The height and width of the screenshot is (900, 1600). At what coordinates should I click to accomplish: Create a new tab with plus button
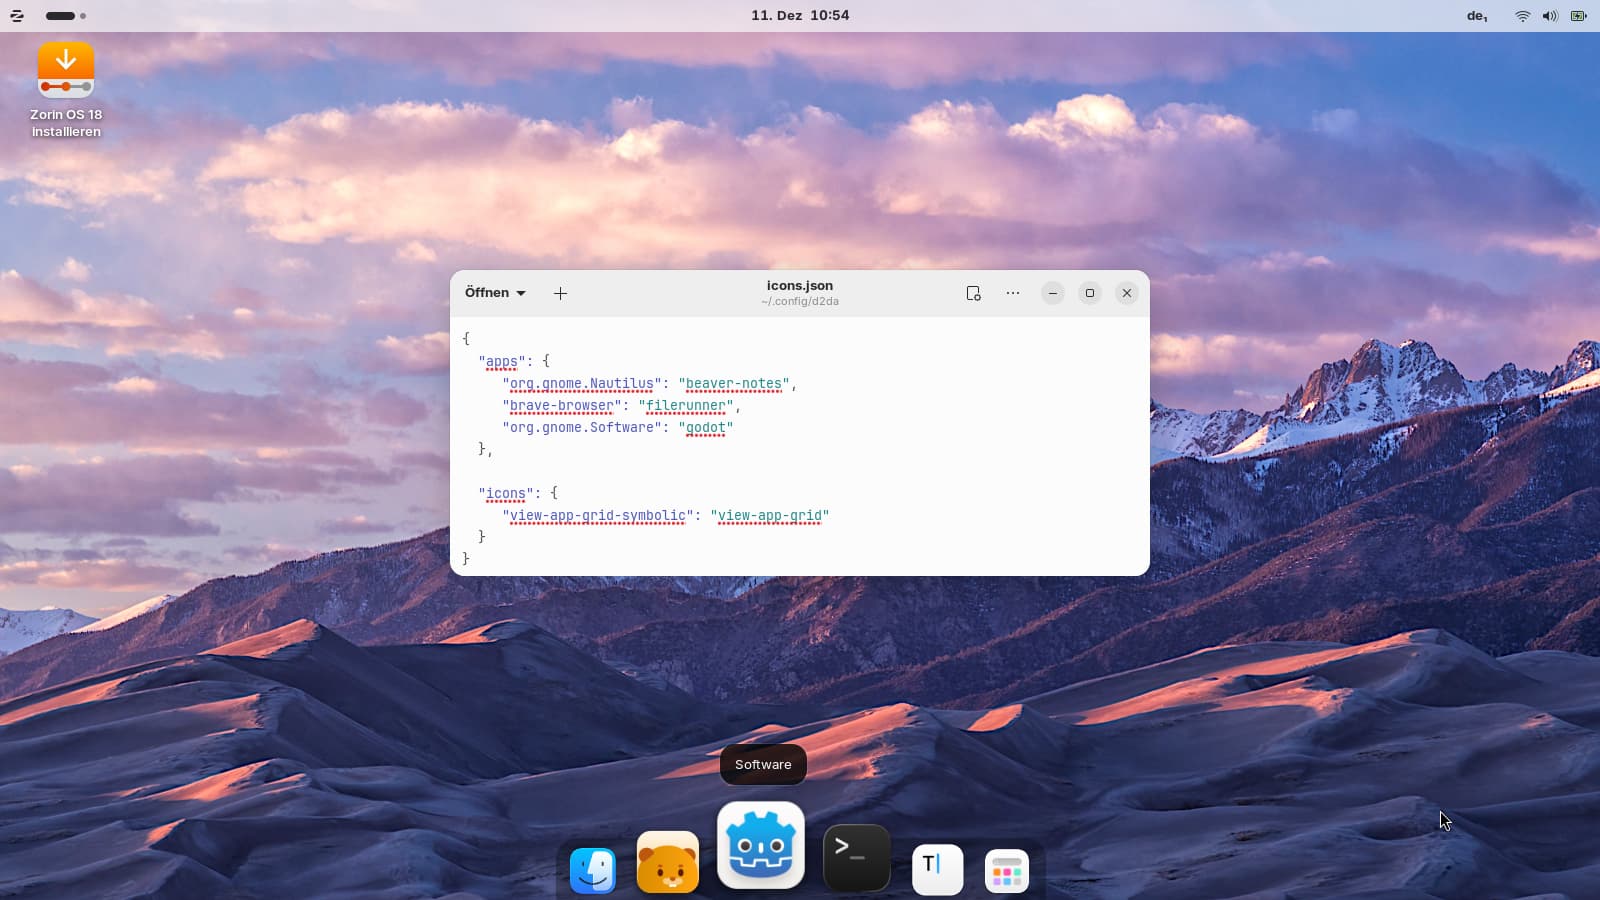(561, 293)
